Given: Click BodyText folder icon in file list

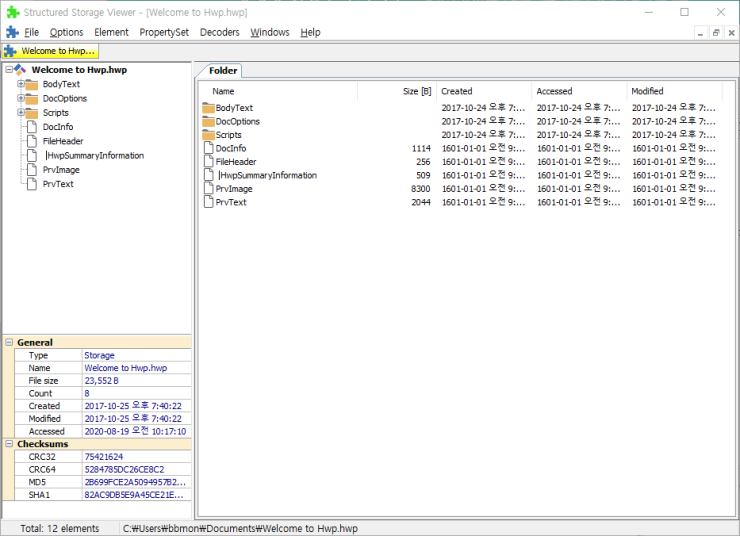Looking at the screenshot, I should (208, 108).
